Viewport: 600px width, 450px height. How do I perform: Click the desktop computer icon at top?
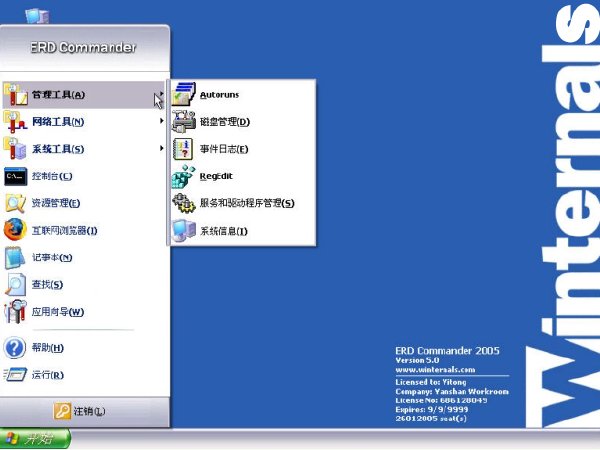click(x=37, y=16)
